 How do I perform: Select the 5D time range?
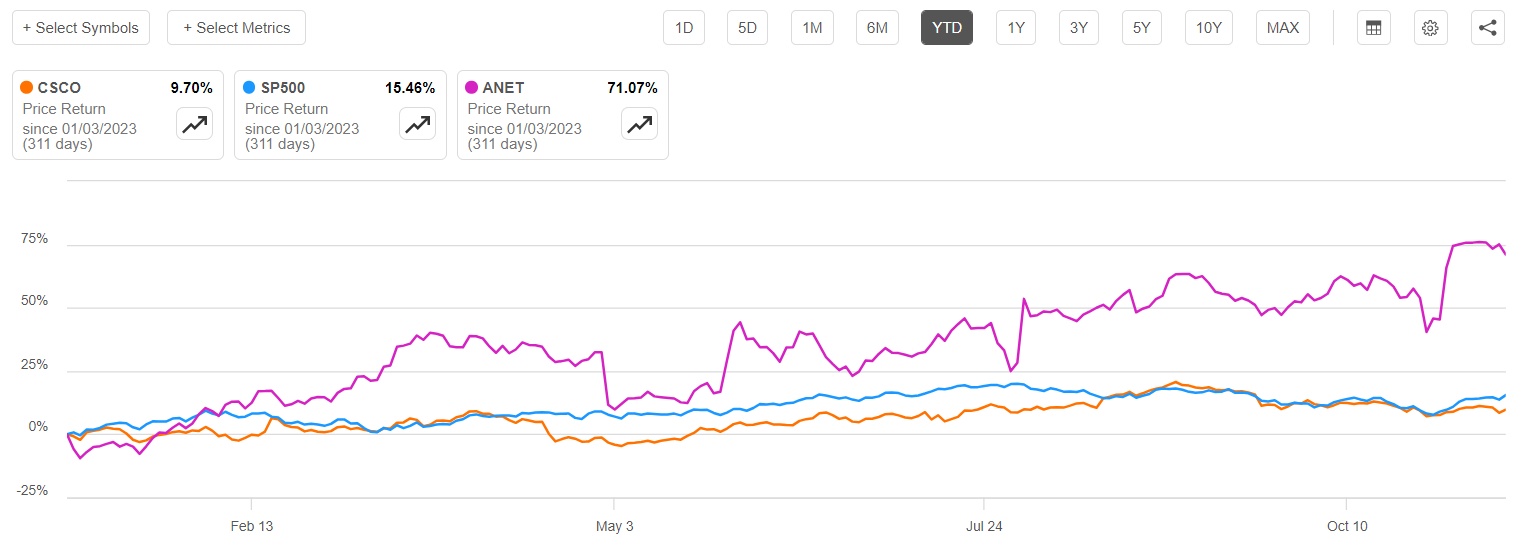tap(748, 28)
